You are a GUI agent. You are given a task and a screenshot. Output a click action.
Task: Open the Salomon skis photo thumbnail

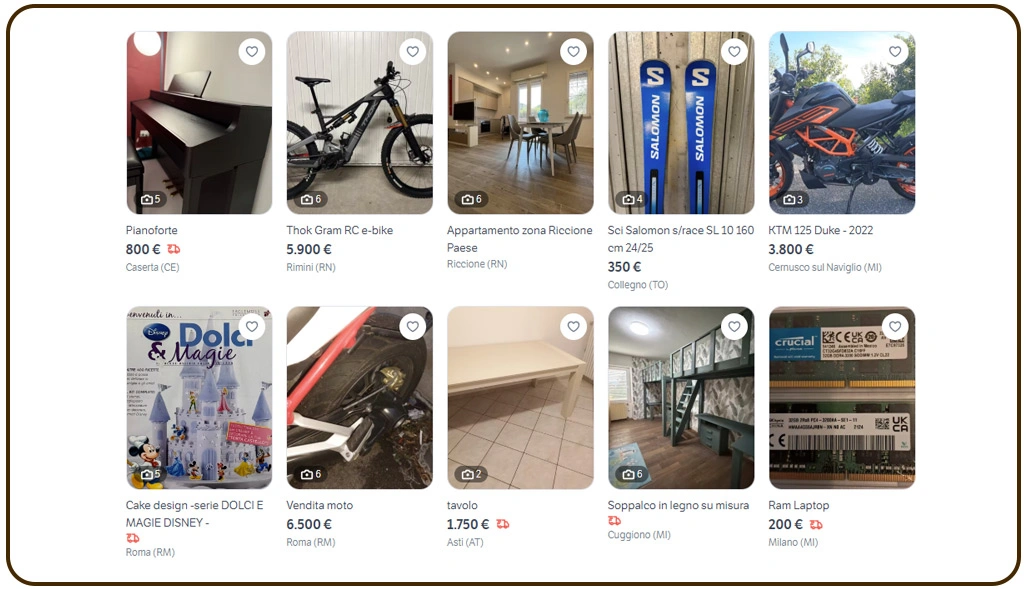681,123
